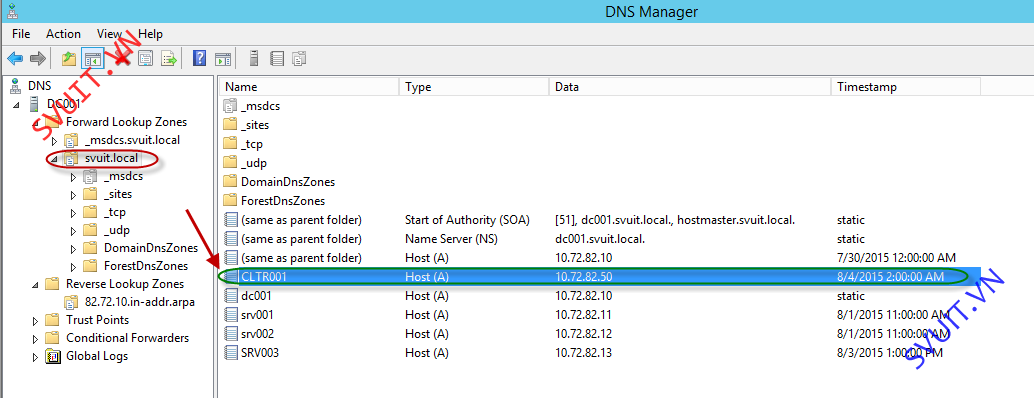Click the DC001 server icon in tree
This screenshot has width=1034, height=398.
click(x=34, y=103)
